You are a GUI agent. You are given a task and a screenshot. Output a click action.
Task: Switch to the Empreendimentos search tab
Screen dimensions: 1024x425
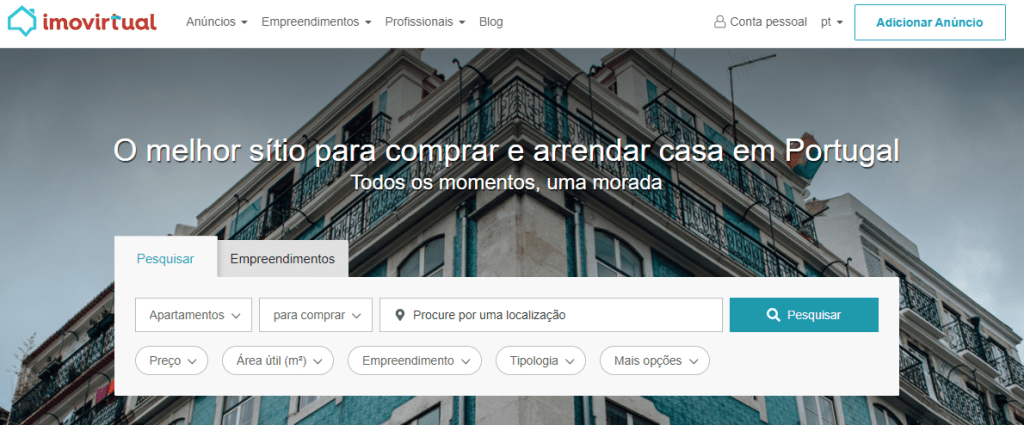(283, 259)
